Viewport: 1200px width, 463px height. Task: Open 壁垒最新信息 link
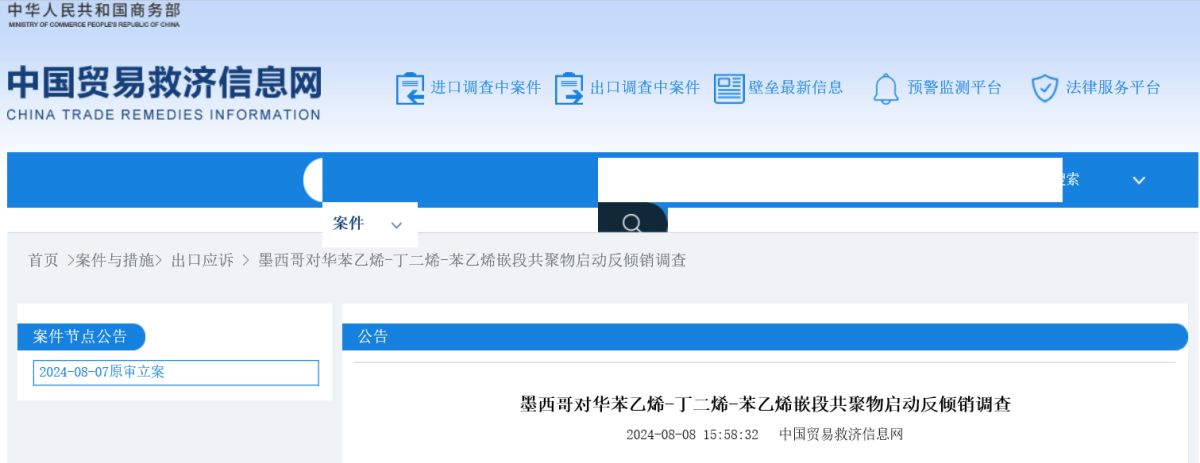point(796,88)
